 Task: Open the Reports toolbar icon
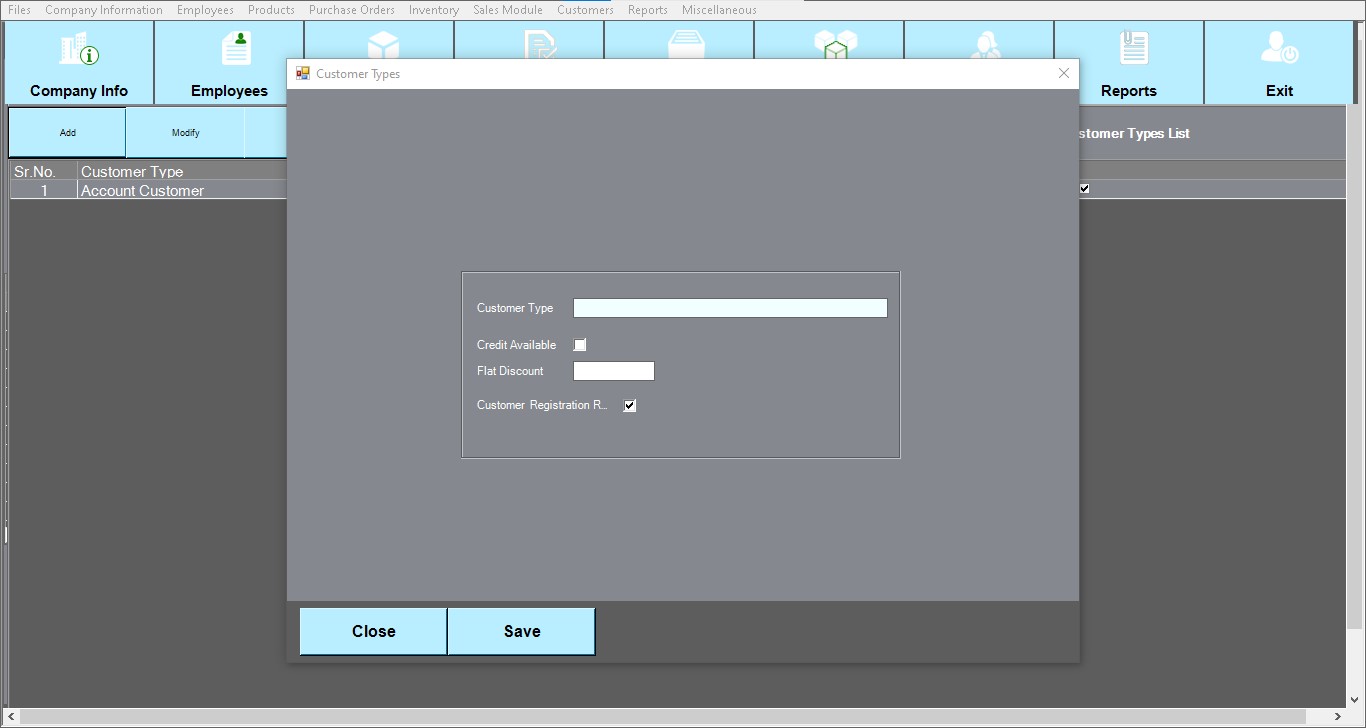(1133, 50)
